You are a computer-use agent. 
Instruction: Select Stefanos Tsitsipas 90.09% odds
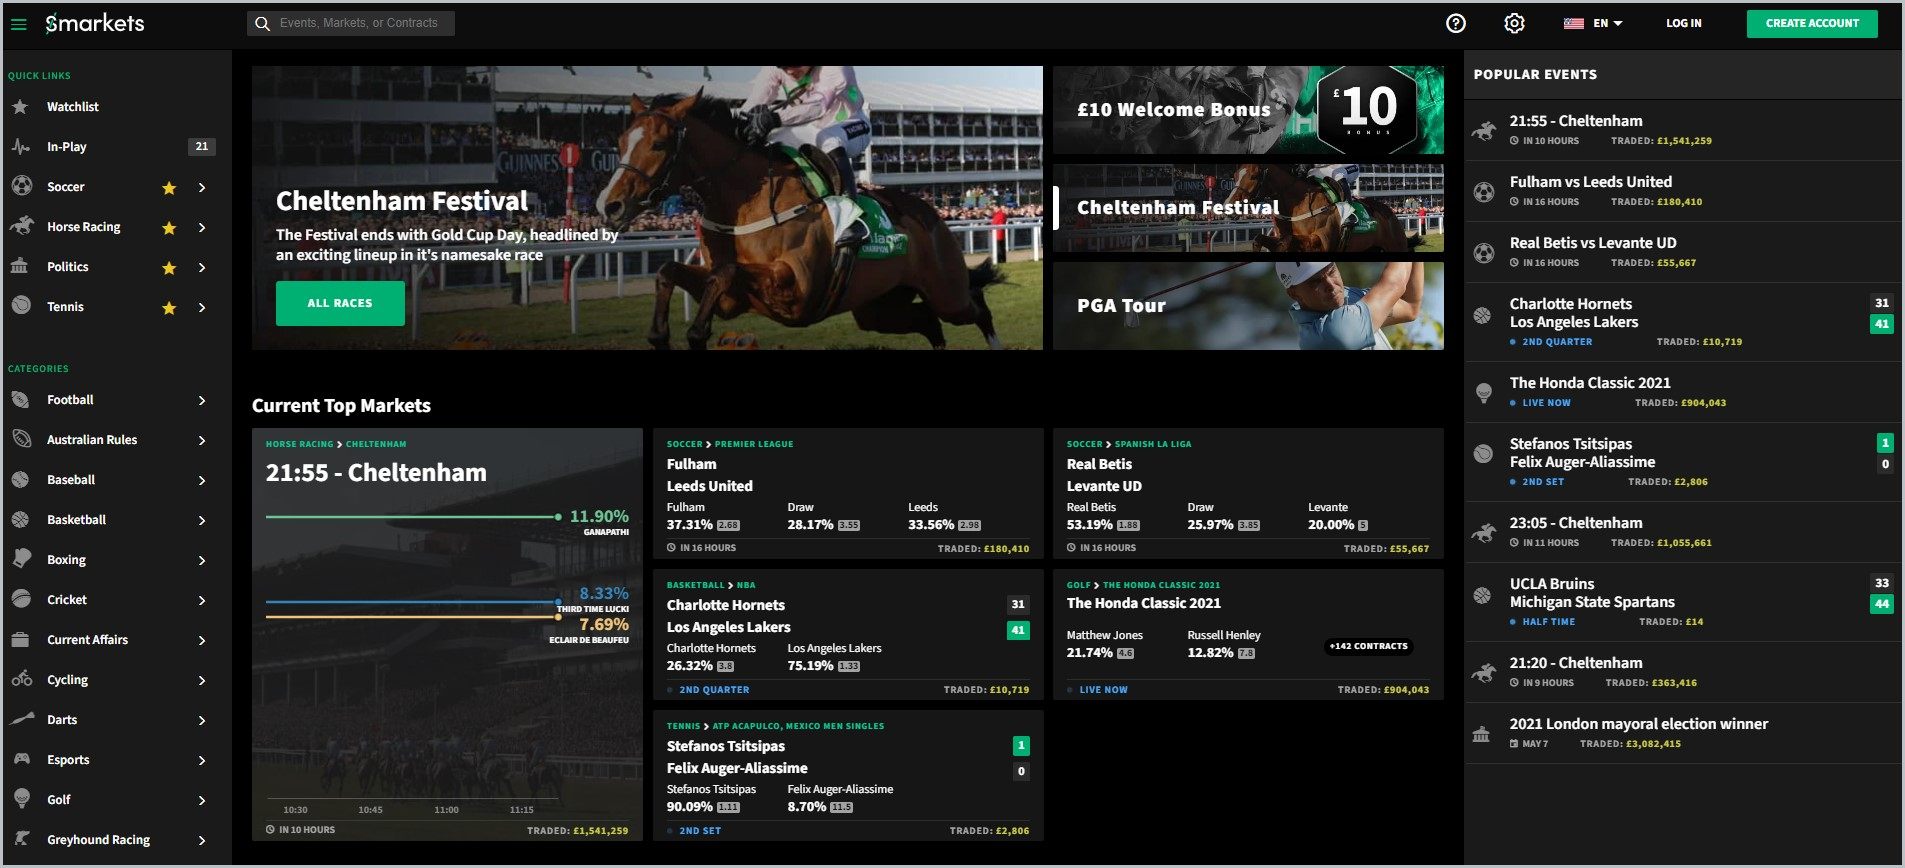pos(703,807)
